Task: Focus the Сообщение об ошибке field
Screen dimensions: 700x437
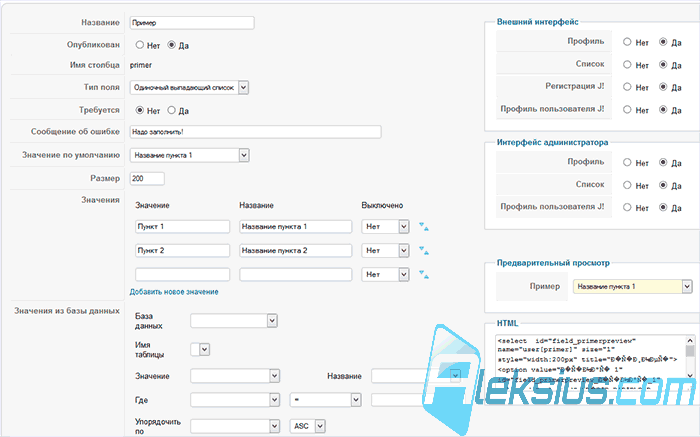Action: coord(255,132)
